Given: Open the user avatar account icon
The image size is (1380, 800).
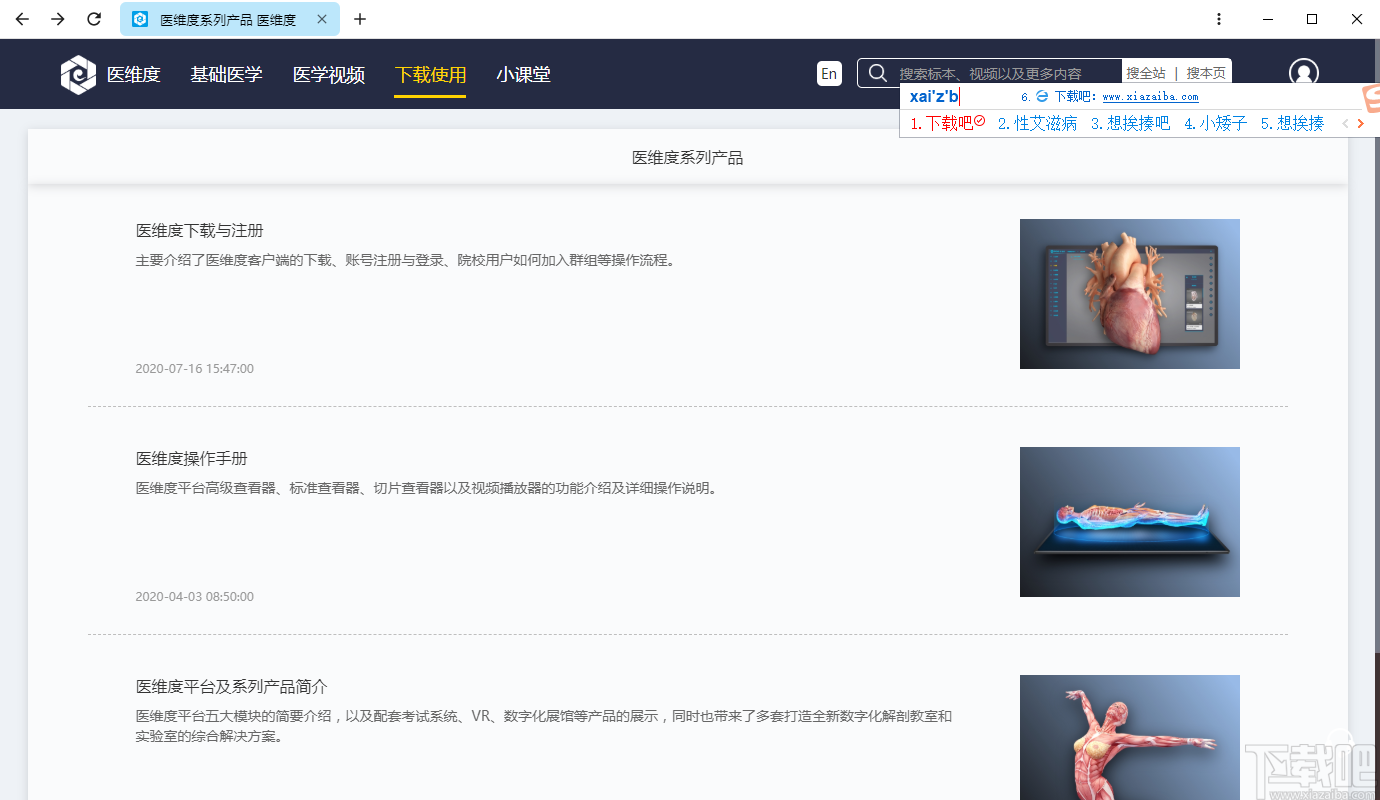Looking at the screenshot, I should pos(1303,73).
